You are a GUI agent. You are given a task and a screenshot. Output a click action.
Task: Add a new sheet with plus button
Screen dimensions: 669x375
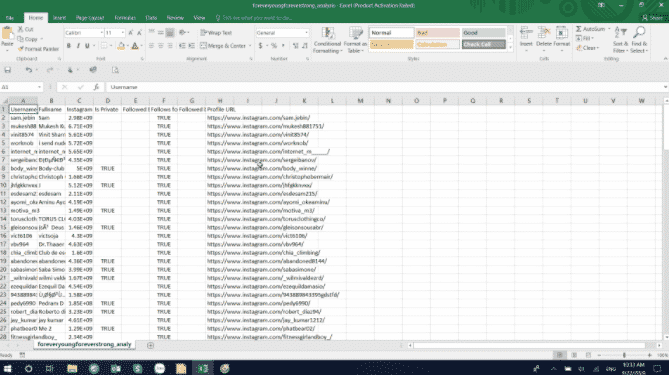click(x=150, y=345)
